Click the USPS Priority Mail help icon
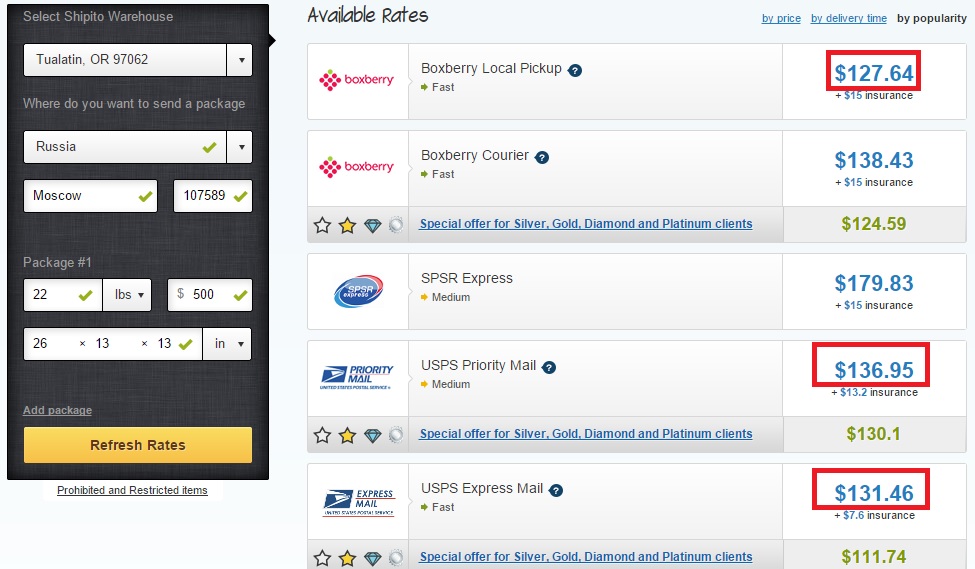The height and width of the screenshot is (569, 975). [x=549, y=368]
